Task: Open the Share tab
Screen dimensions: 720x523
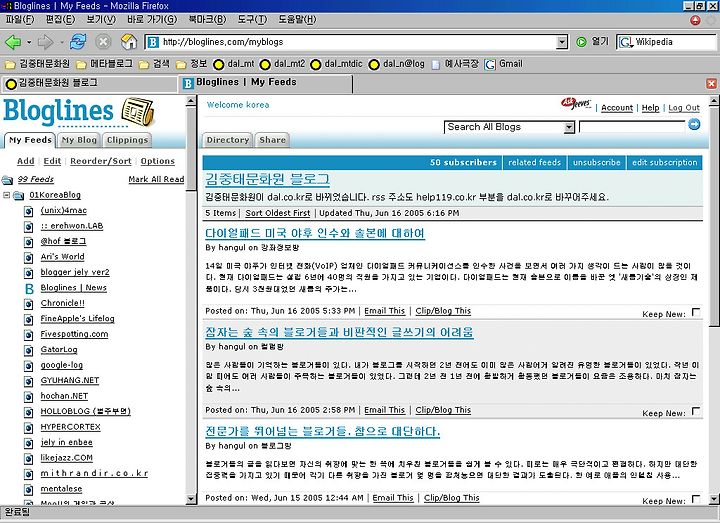Action: tap(272, 140)
